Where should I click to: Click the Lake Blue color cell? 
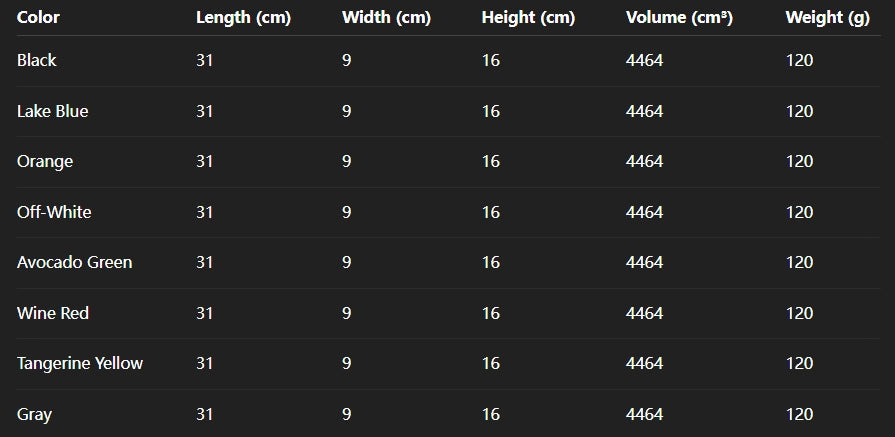(52, 111)
